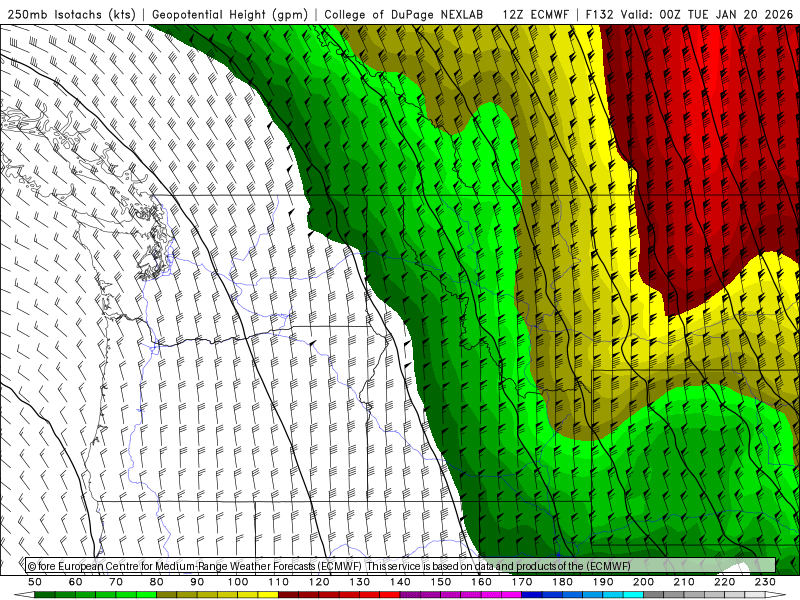800x600 pixels.
Task: Click the "230" color scale label
Action: [x=765, y=582]
